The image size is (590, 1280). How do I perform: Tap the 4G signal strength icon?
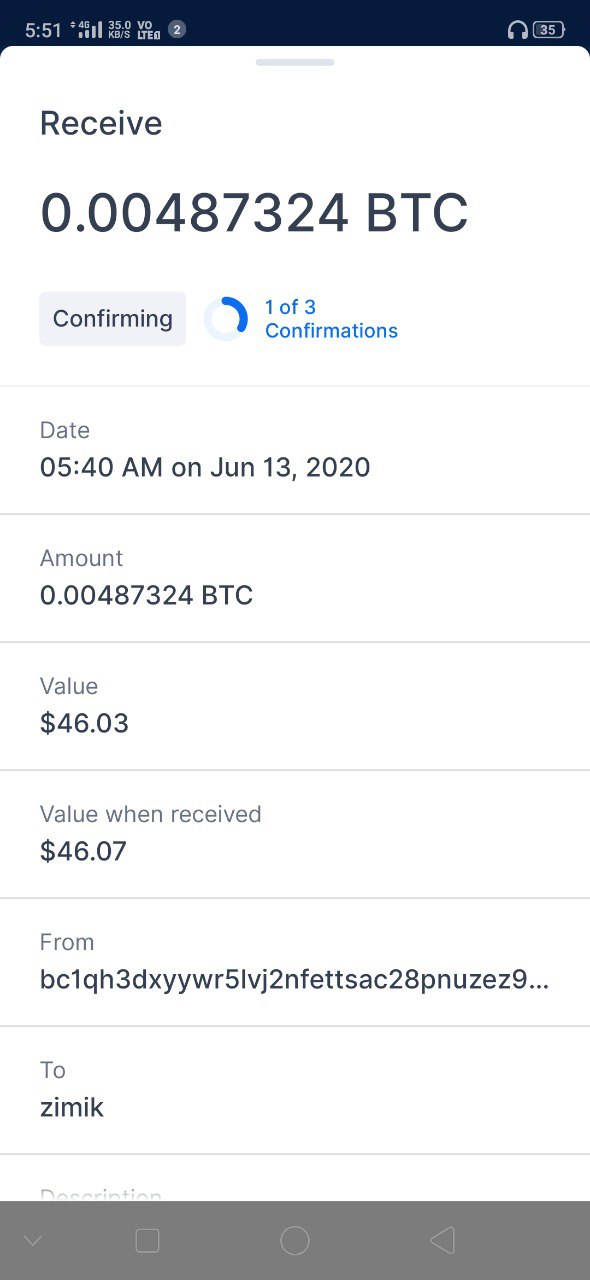89,29
